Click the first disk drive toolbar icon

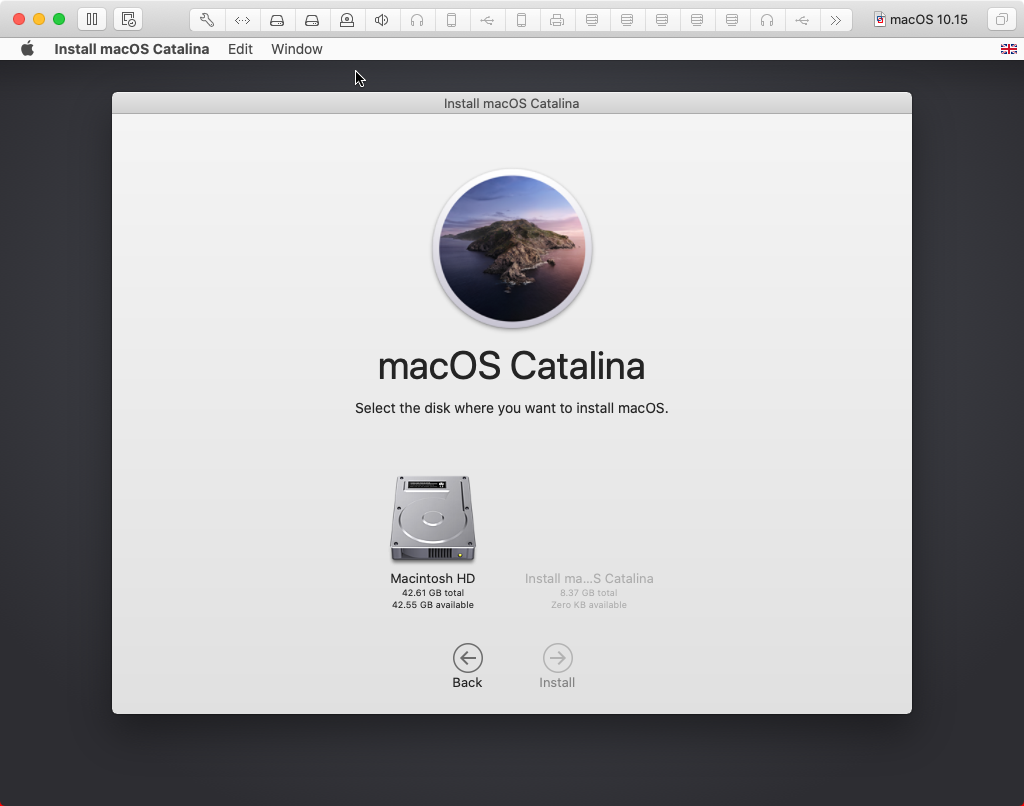pyautogui.click(x=277, y=19)
